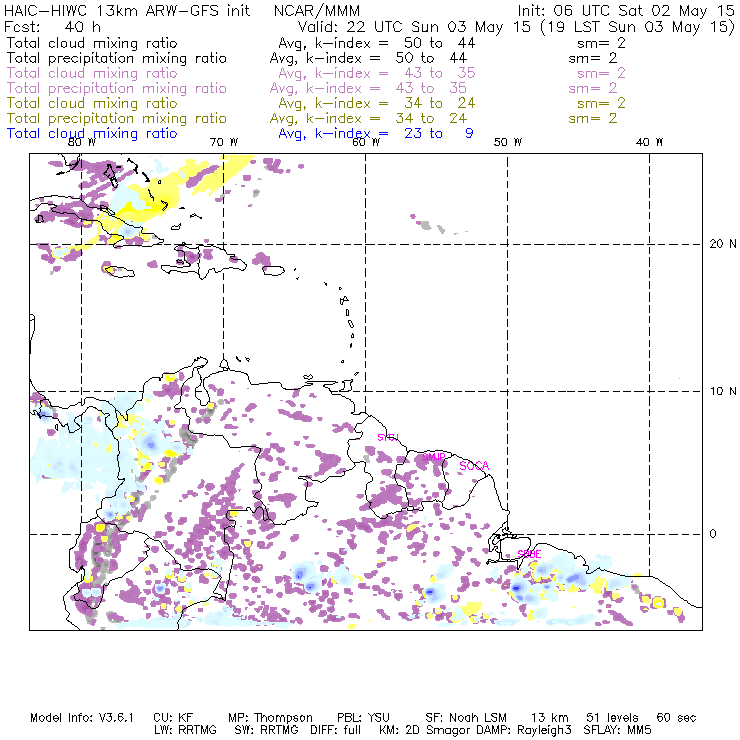
Task: Click the '70 W' longitude label
Action: click(x=224, y=142)
